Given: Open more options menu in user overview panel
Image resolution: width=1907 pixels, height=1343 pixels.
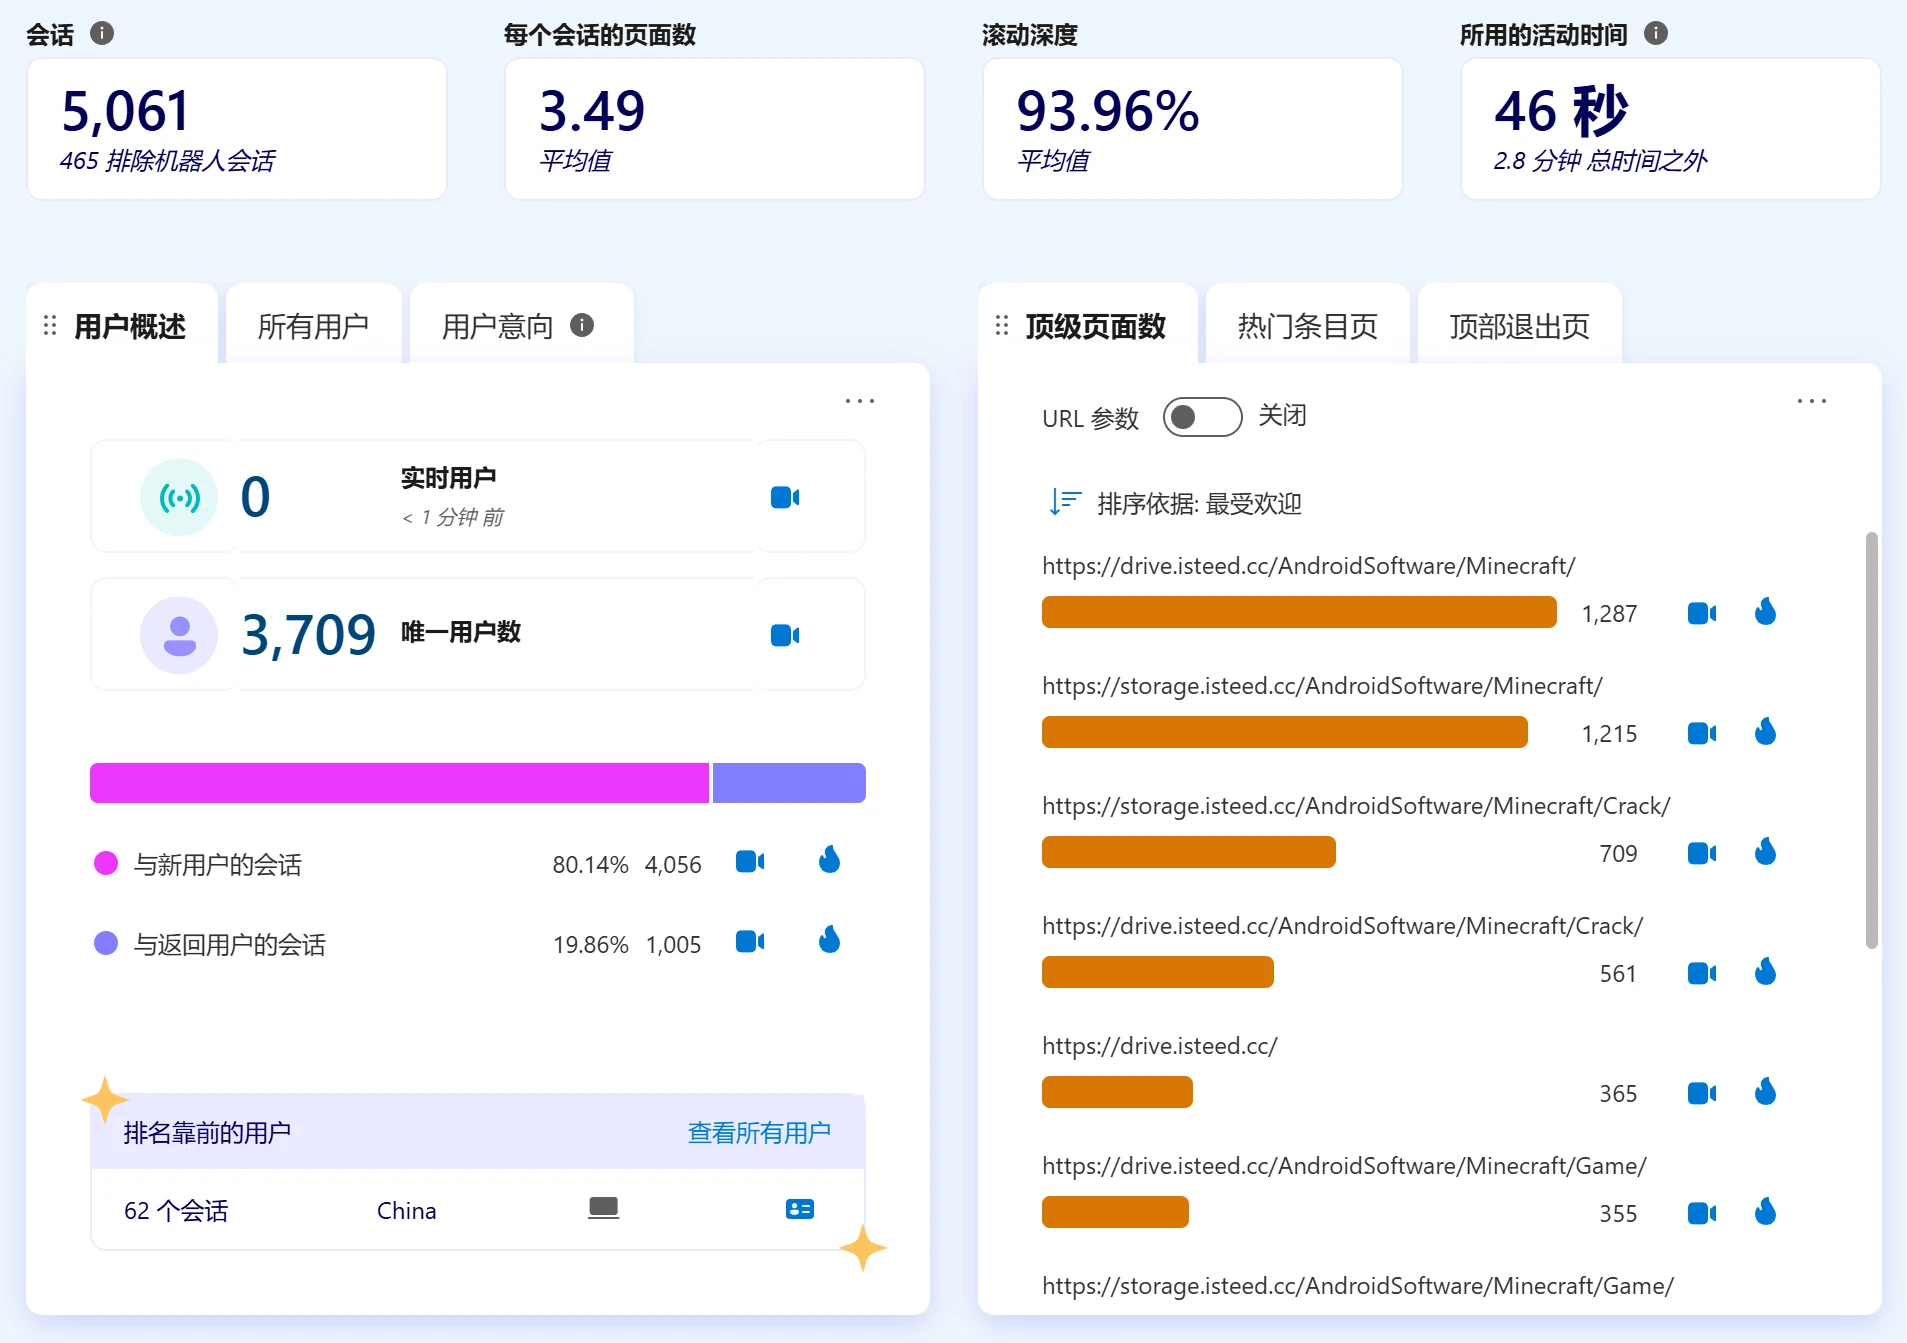Looking at the screenshot, I should (x=859, y=401).
